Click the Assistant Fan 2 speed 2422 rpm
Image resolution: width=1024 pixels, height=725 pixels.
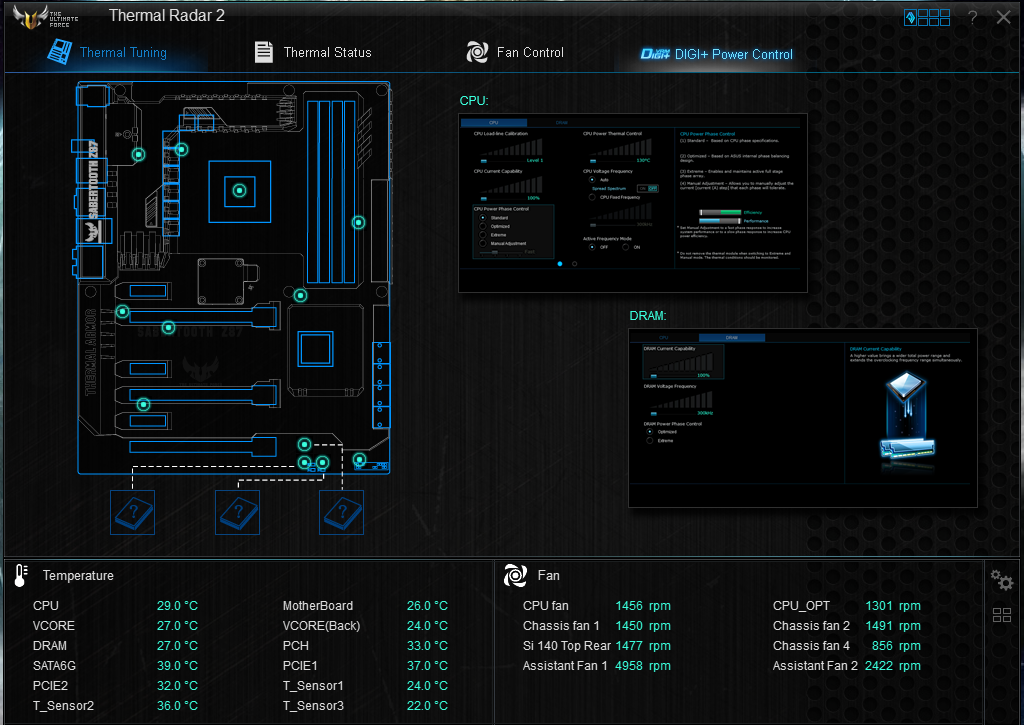pyautogui.click(x=893, y=666)
